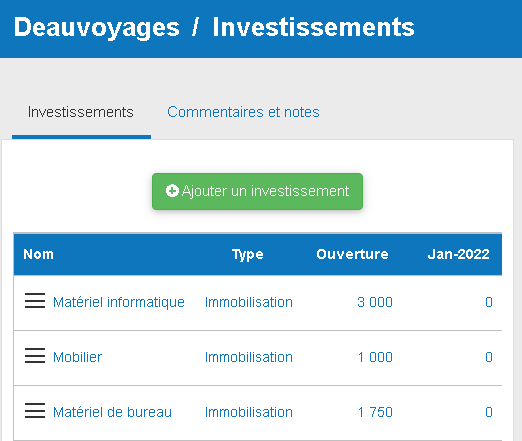Click plus icon on Ajouter un investissement

(172, 191)
